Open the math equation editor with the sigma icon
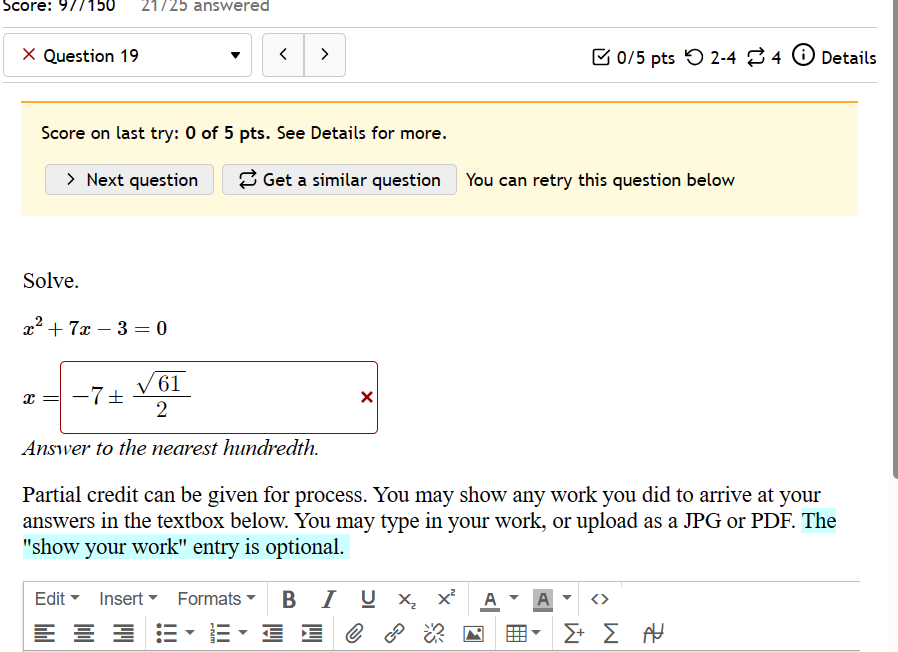Screen dimensions: 898x652 coord(611,632)
